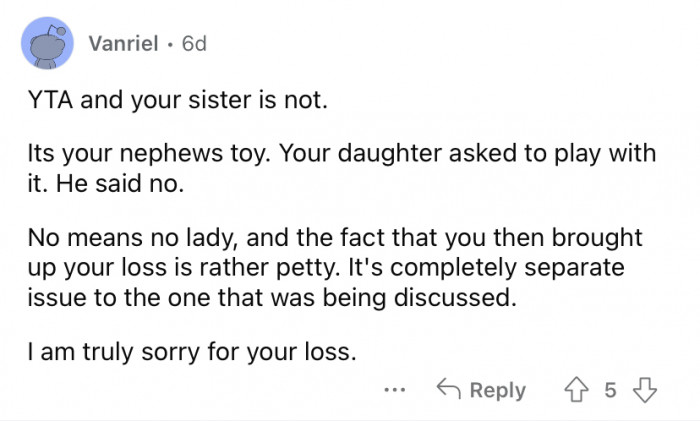Click the separator dot after Vanriel
Screen dimensions: 700x421
pos(170,44)
